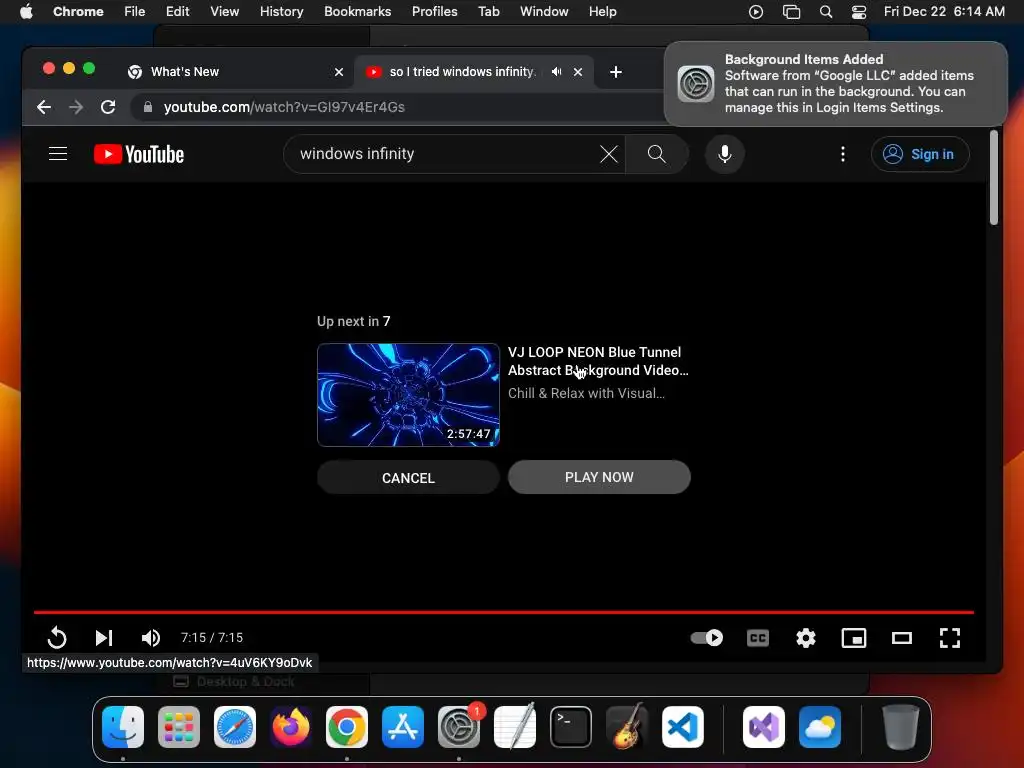Click the YouTube logo
This screenshot has width=1024, height=768.
139,154
